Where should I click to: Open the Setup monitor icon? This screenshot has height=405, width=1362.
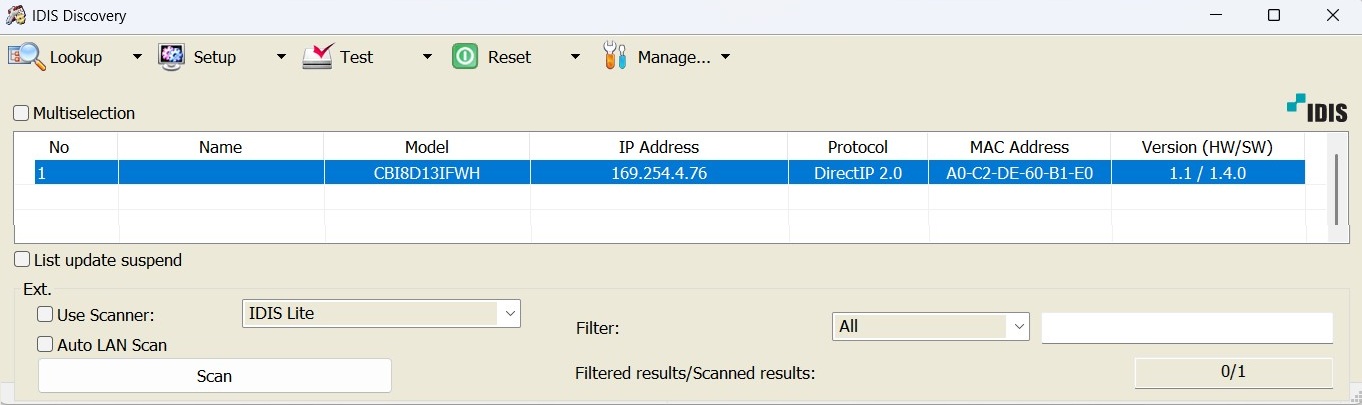[172, 57]
